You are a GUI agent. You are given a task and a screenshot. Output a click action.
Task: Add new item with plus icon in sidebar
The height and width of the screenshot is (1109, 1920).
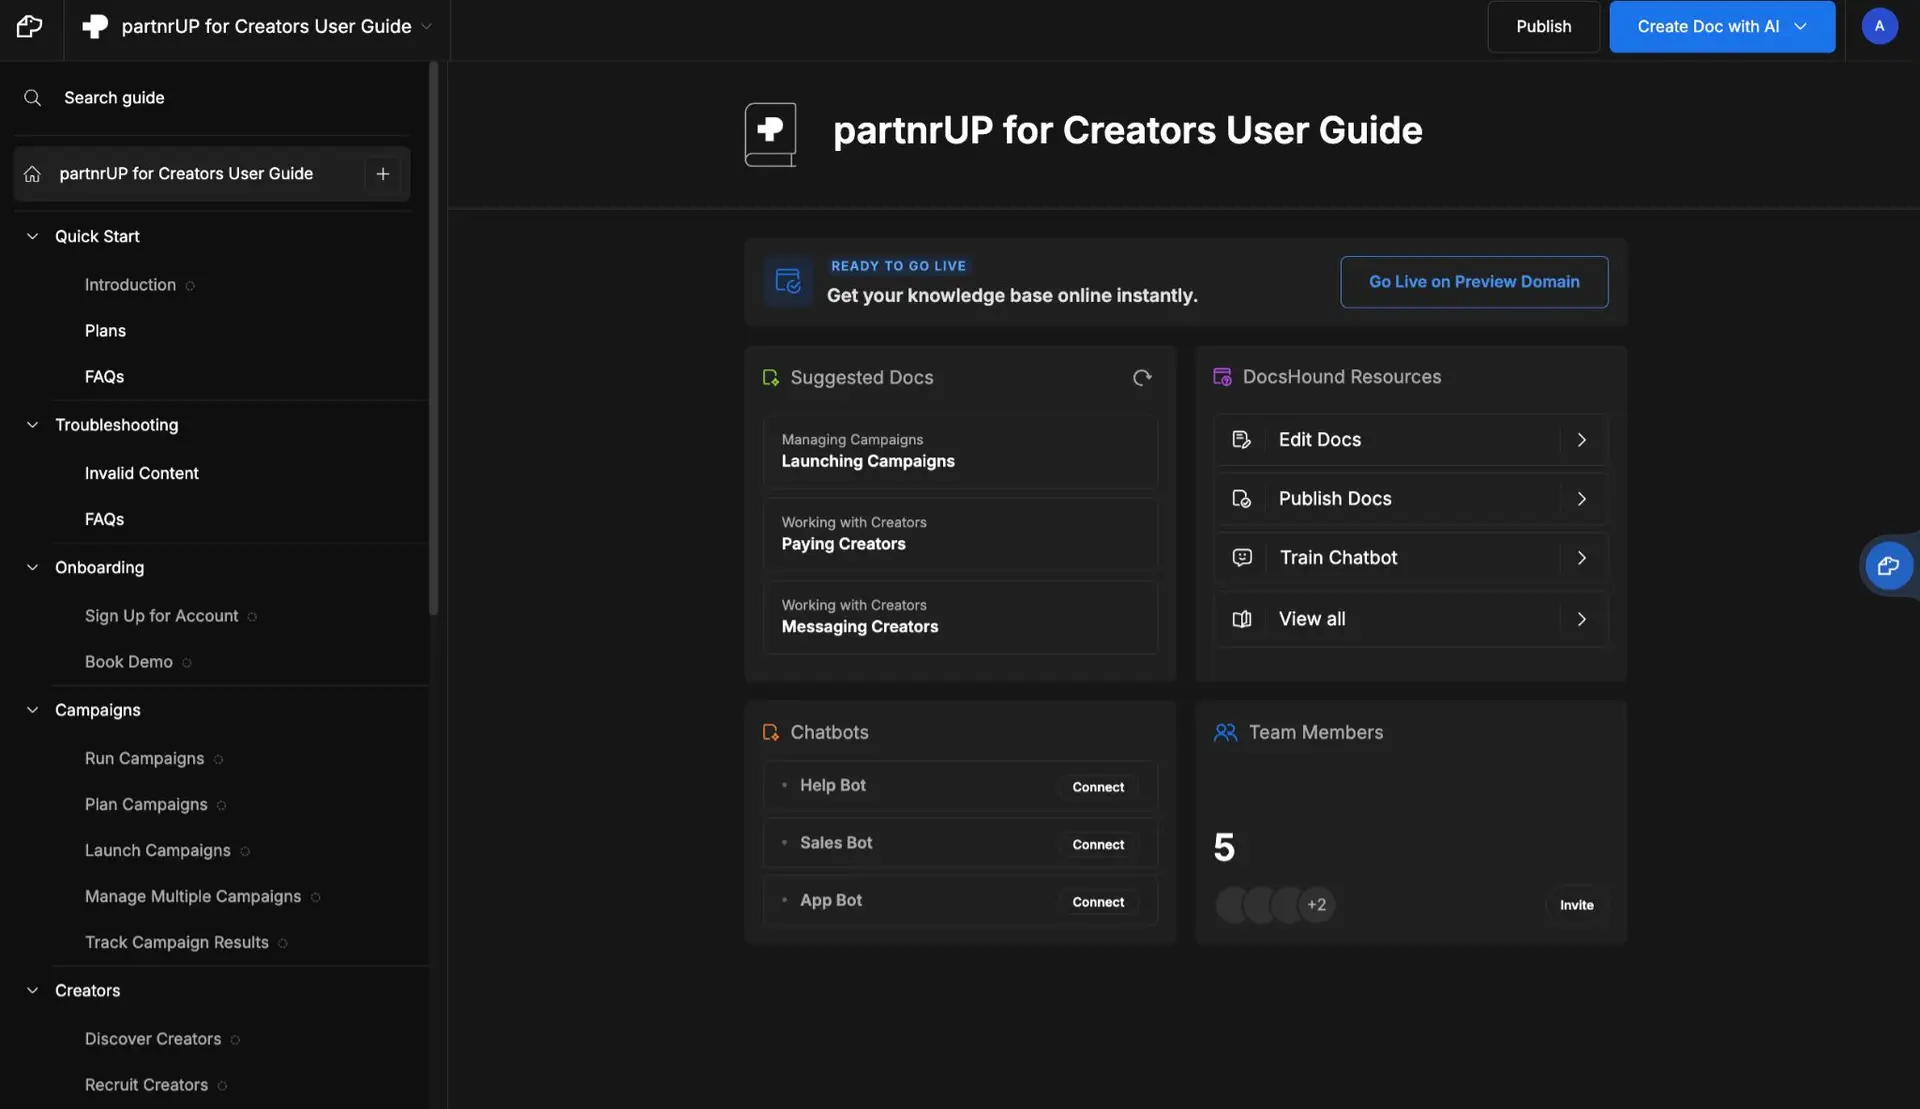click(x=382, y=174)
